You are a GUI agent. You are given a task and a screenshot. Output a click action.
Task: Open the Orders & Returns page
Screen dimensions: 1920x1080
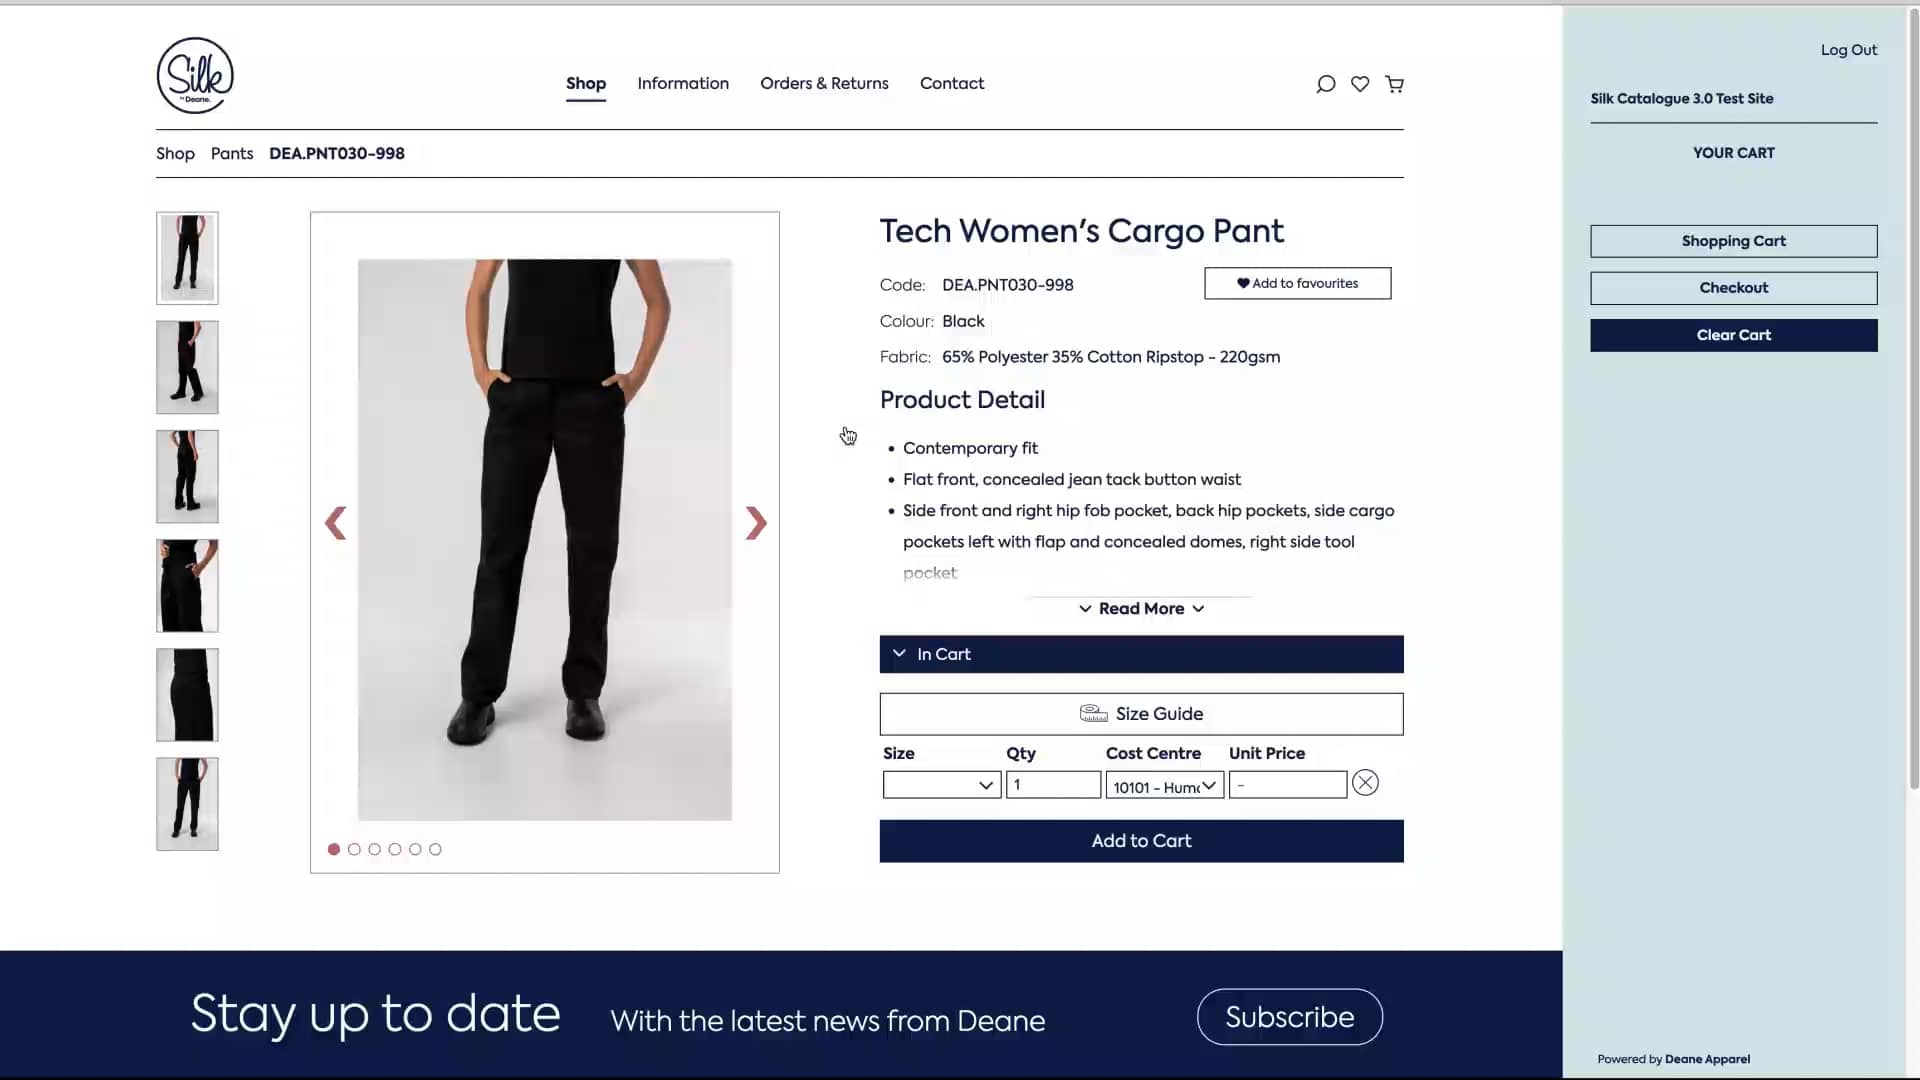(x=823, y=83)
